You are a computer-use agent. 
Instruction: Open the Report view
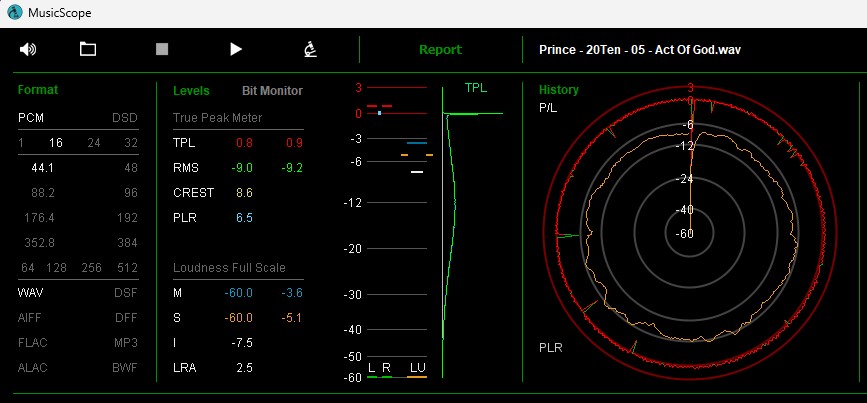tap(440, 50)
